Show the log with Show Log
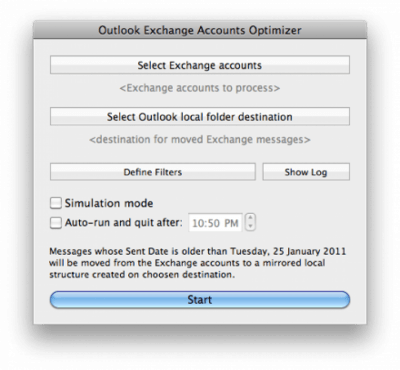The image size is (400, 370). pos(306,172)
